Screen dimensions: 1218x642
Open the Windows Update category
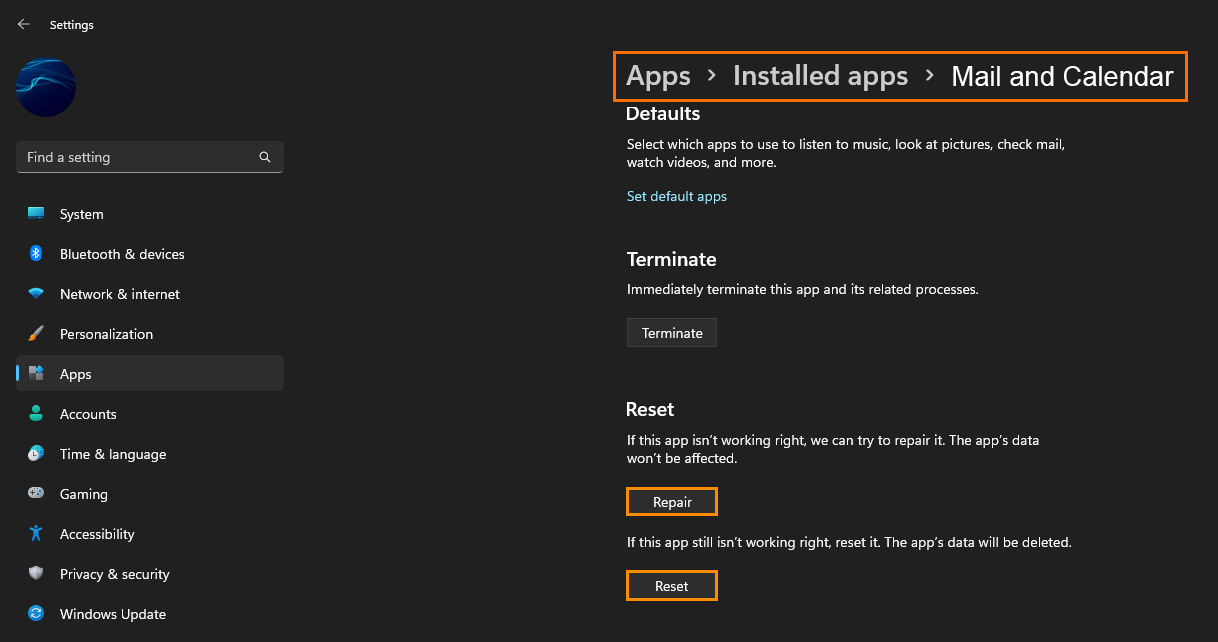(150, 614)
